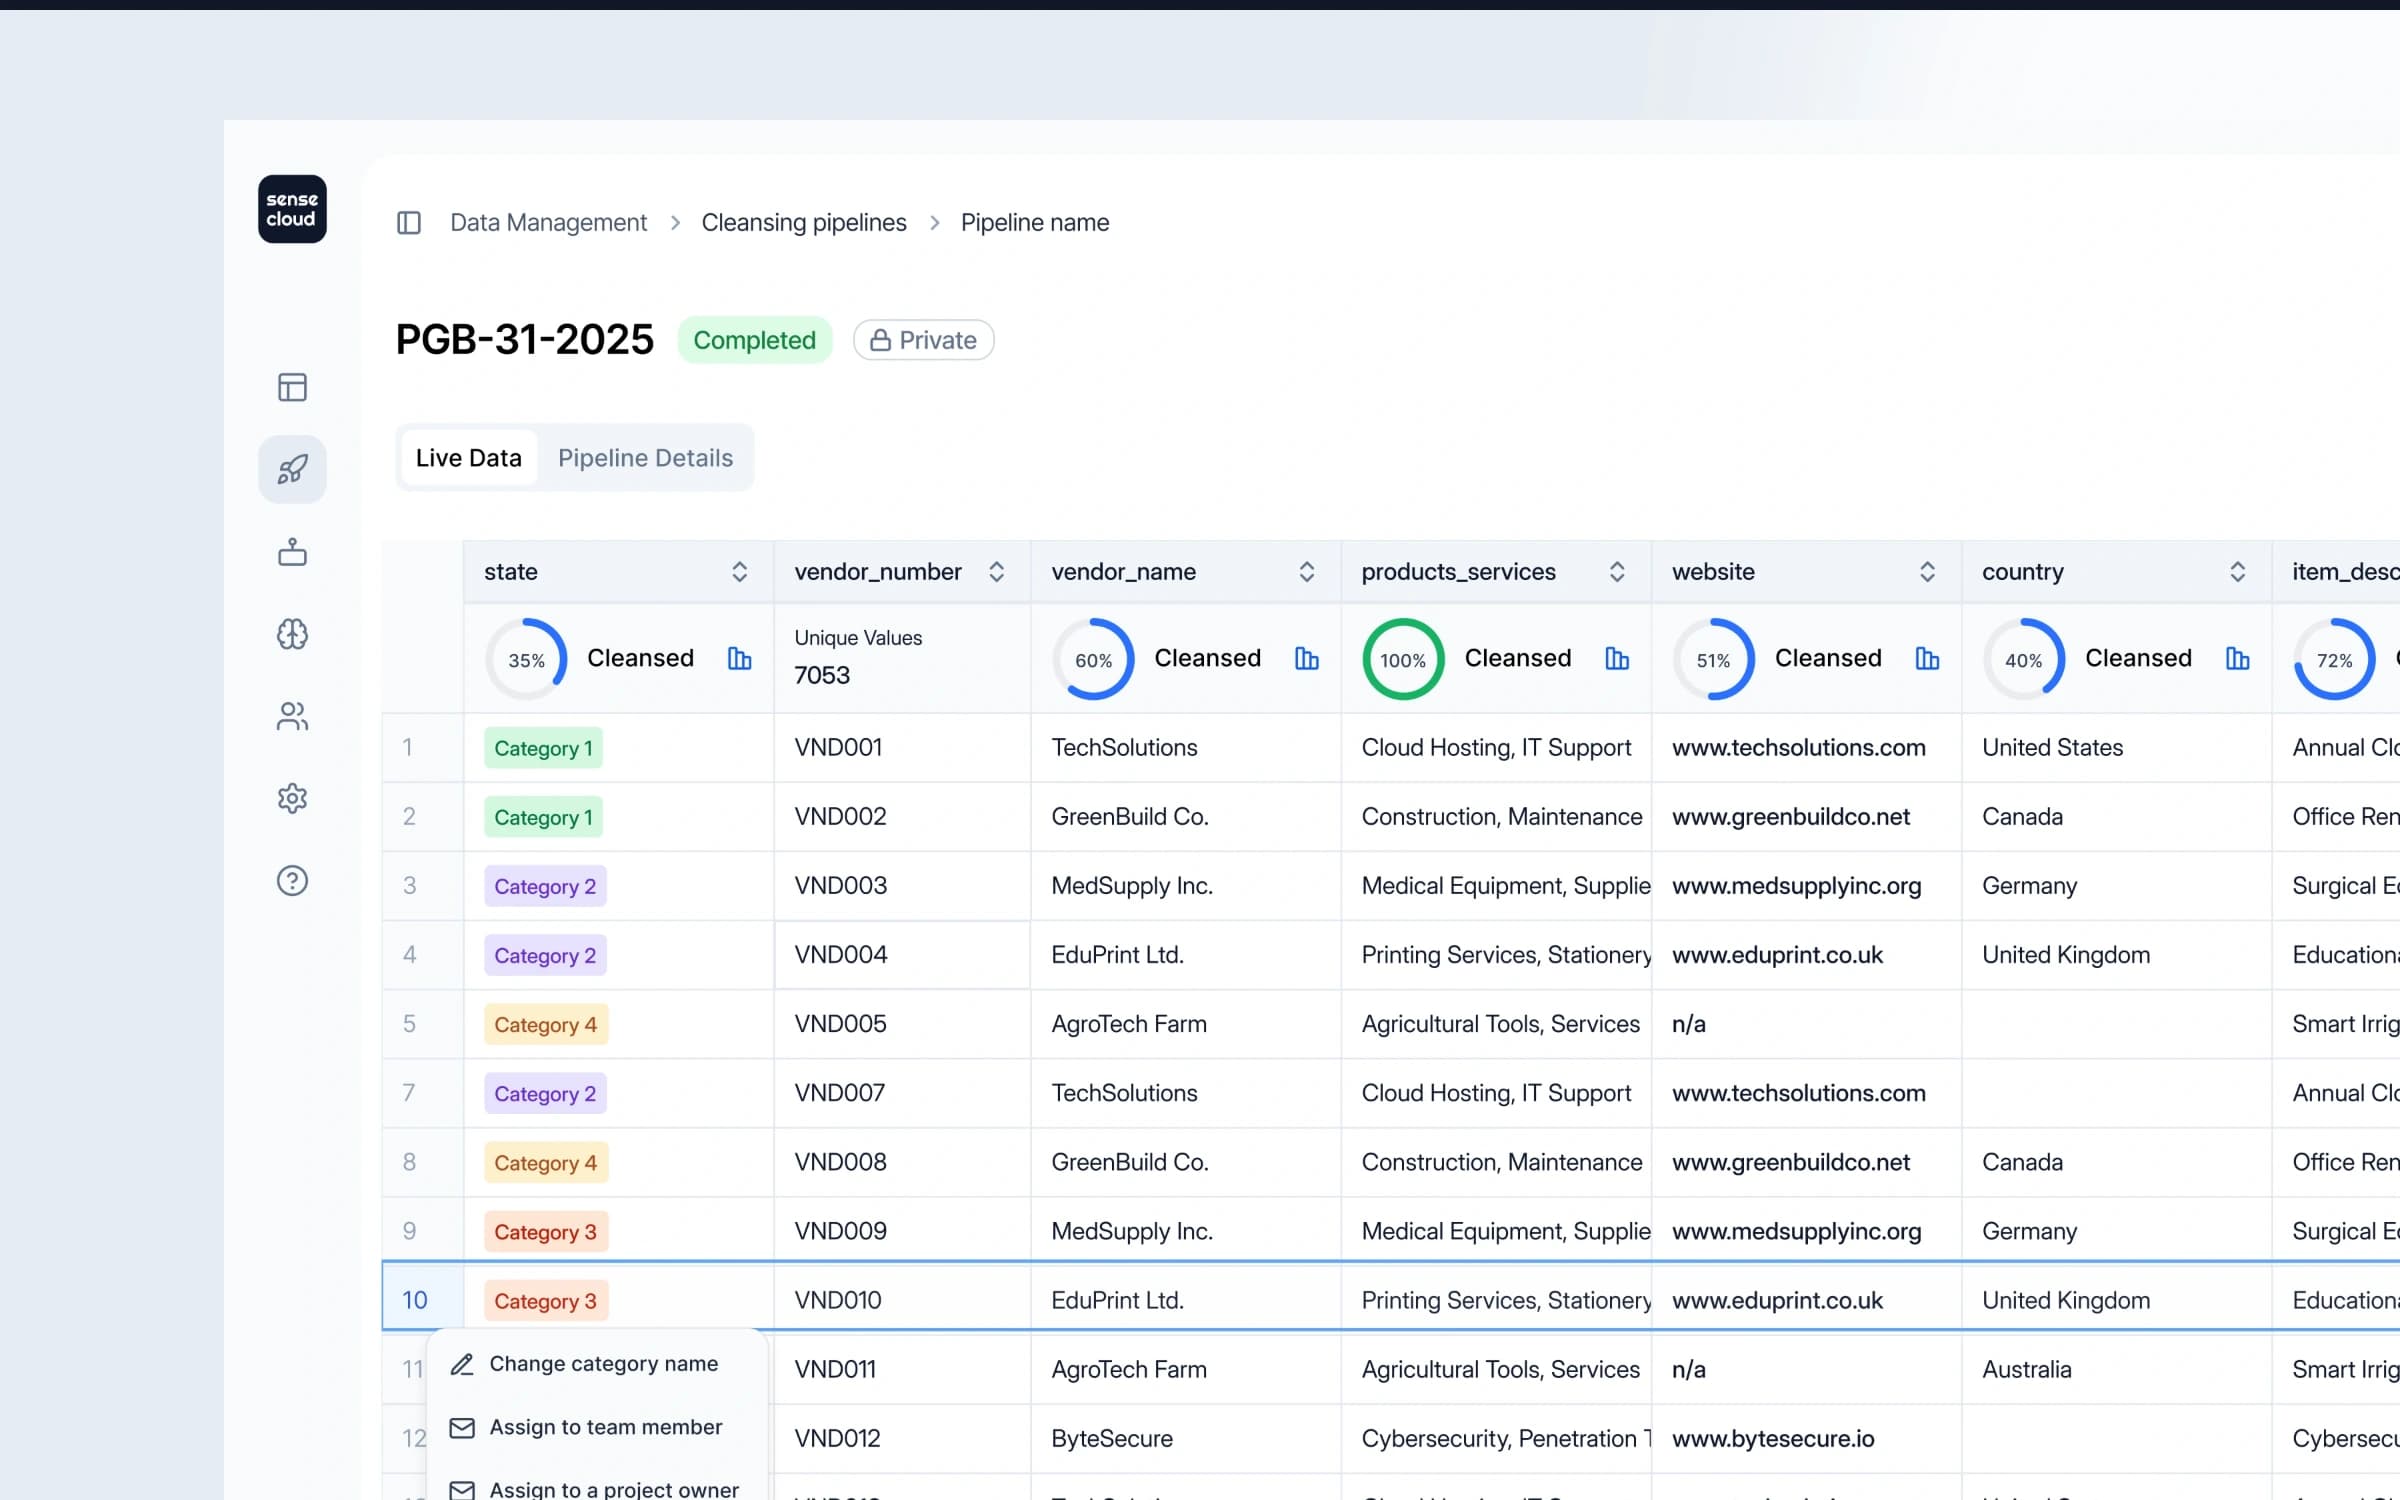Image resolution: width=2400 pixels, height=1500 pixels.
Task: Choose Change category name menu entry
Action: click(x=596, y=1364)
